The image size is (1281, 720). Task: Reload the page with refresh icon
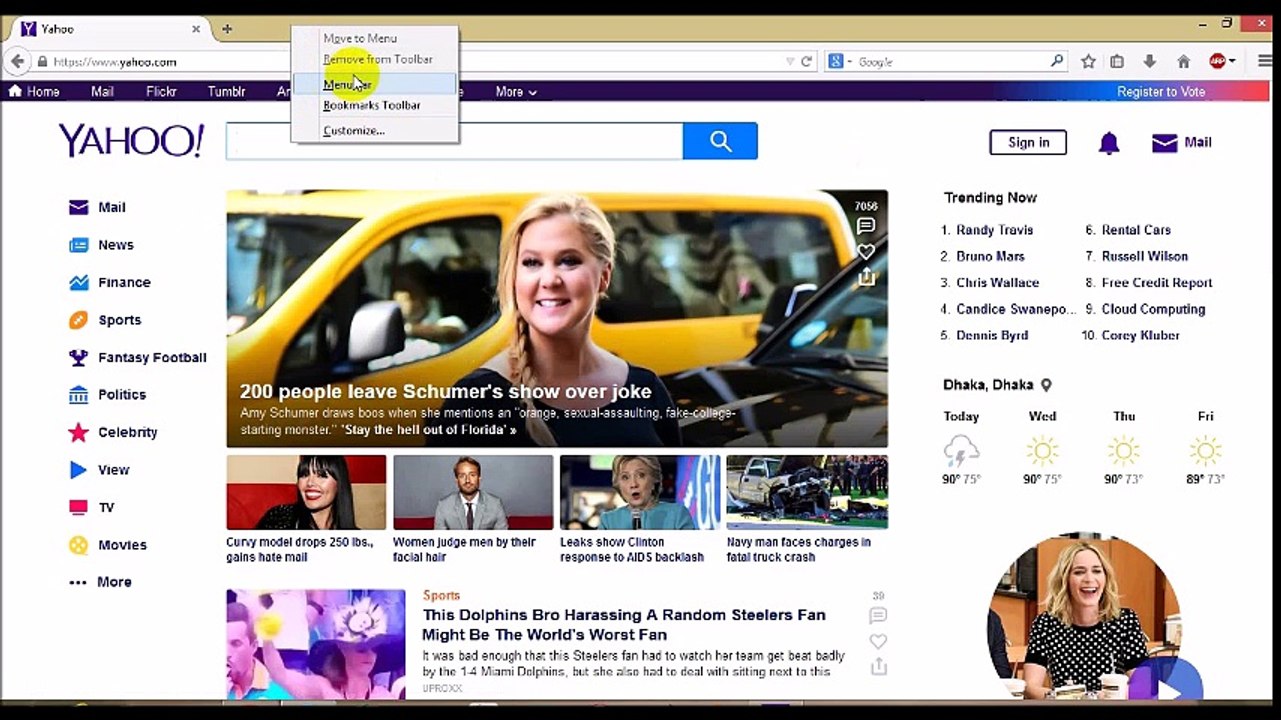pos(806,62)
